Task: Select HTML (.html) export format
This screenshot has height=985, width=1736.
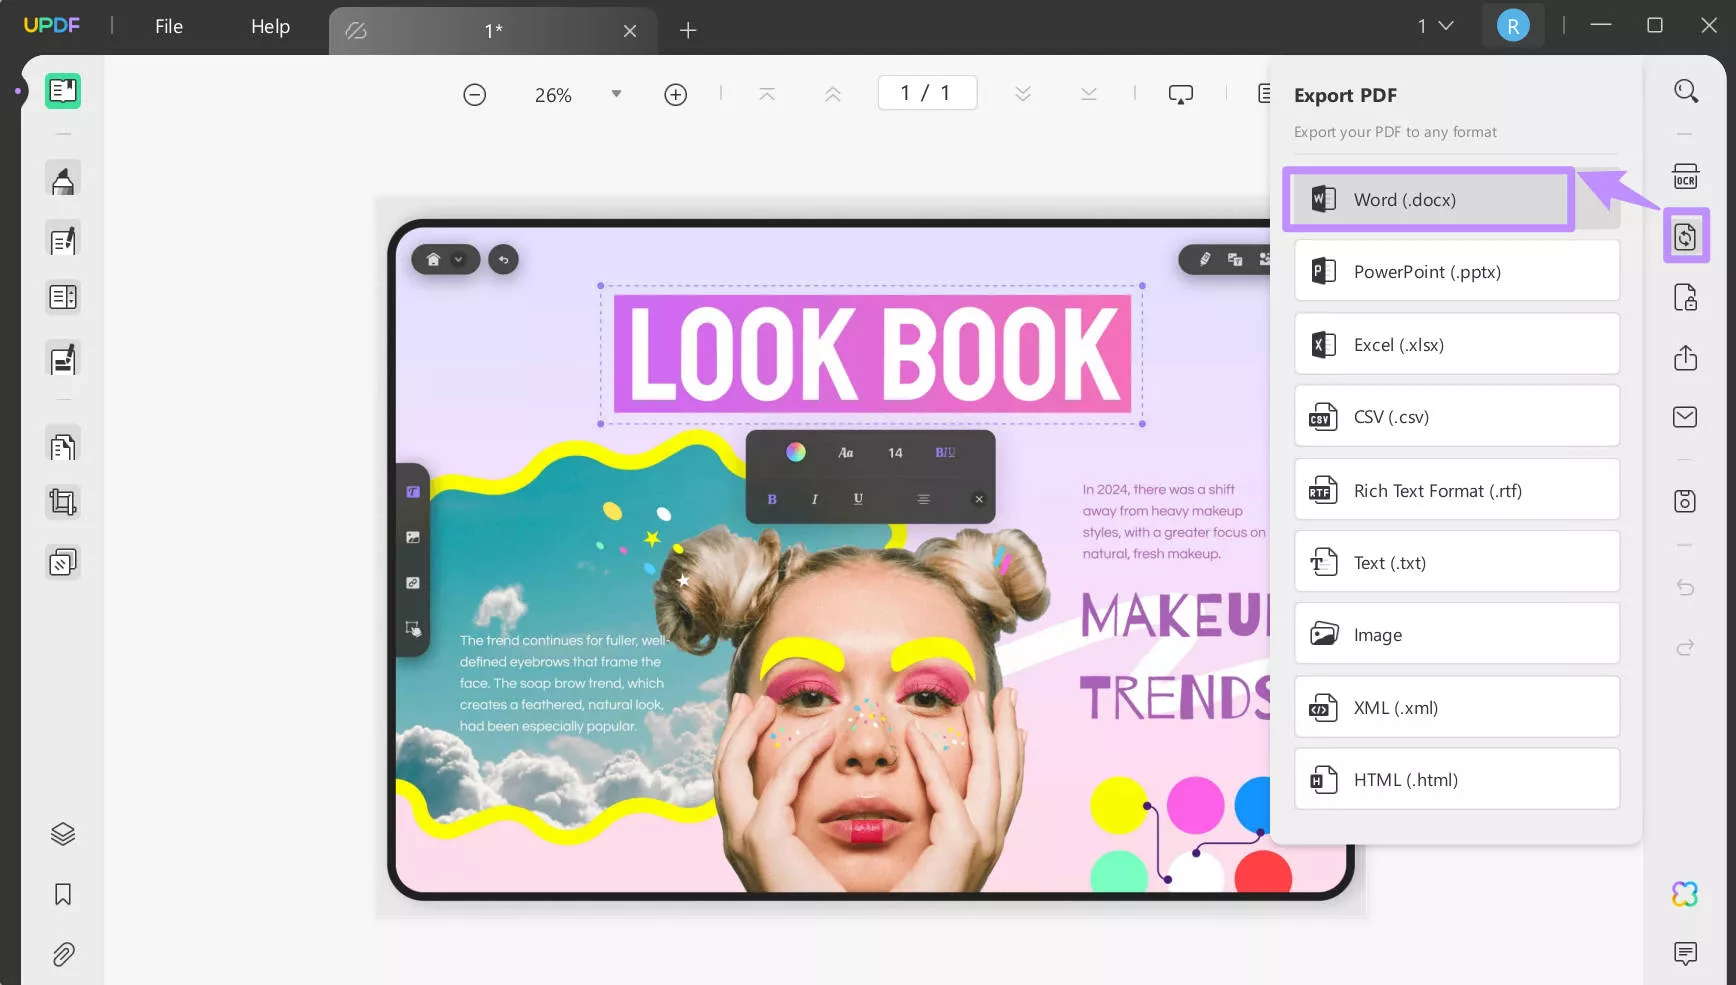Action: pyautogui.click(x=1456, y=780)
